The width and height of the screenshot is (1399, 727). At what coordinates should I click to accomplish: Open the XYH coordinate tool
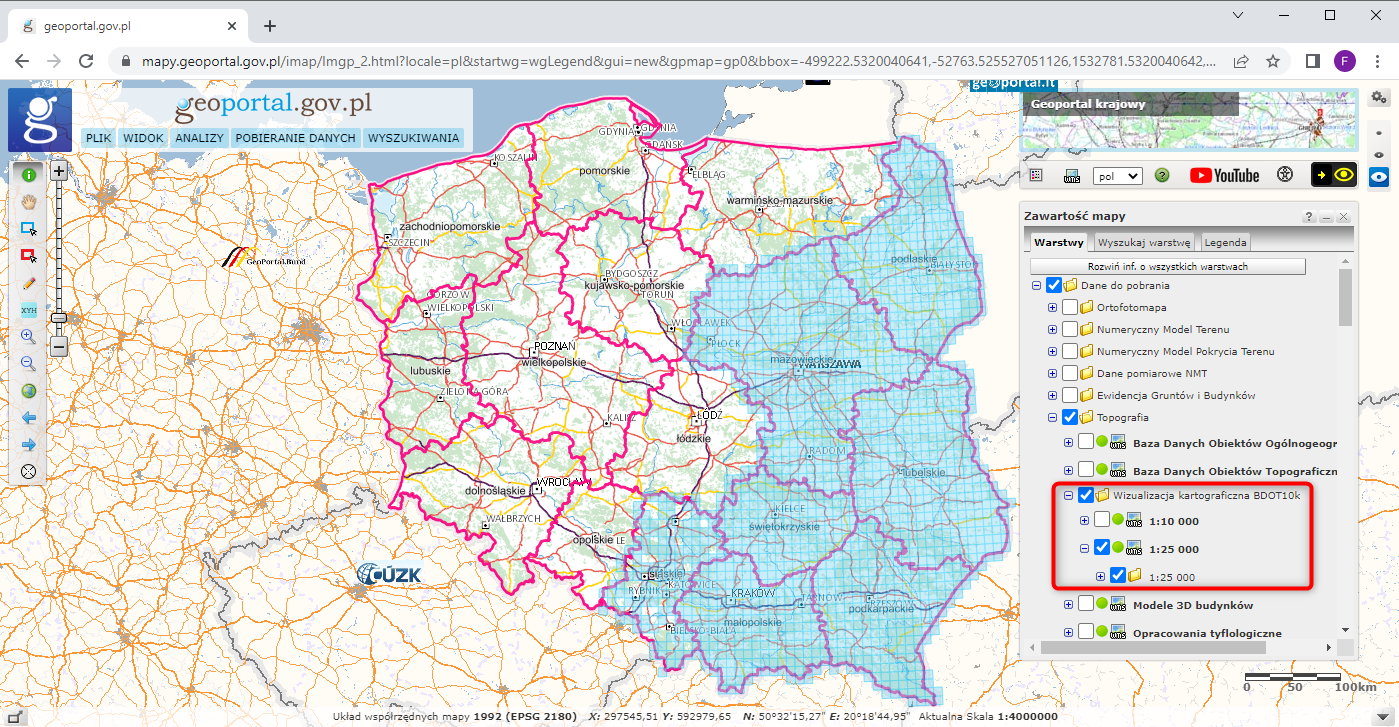(x=28, y=308)
